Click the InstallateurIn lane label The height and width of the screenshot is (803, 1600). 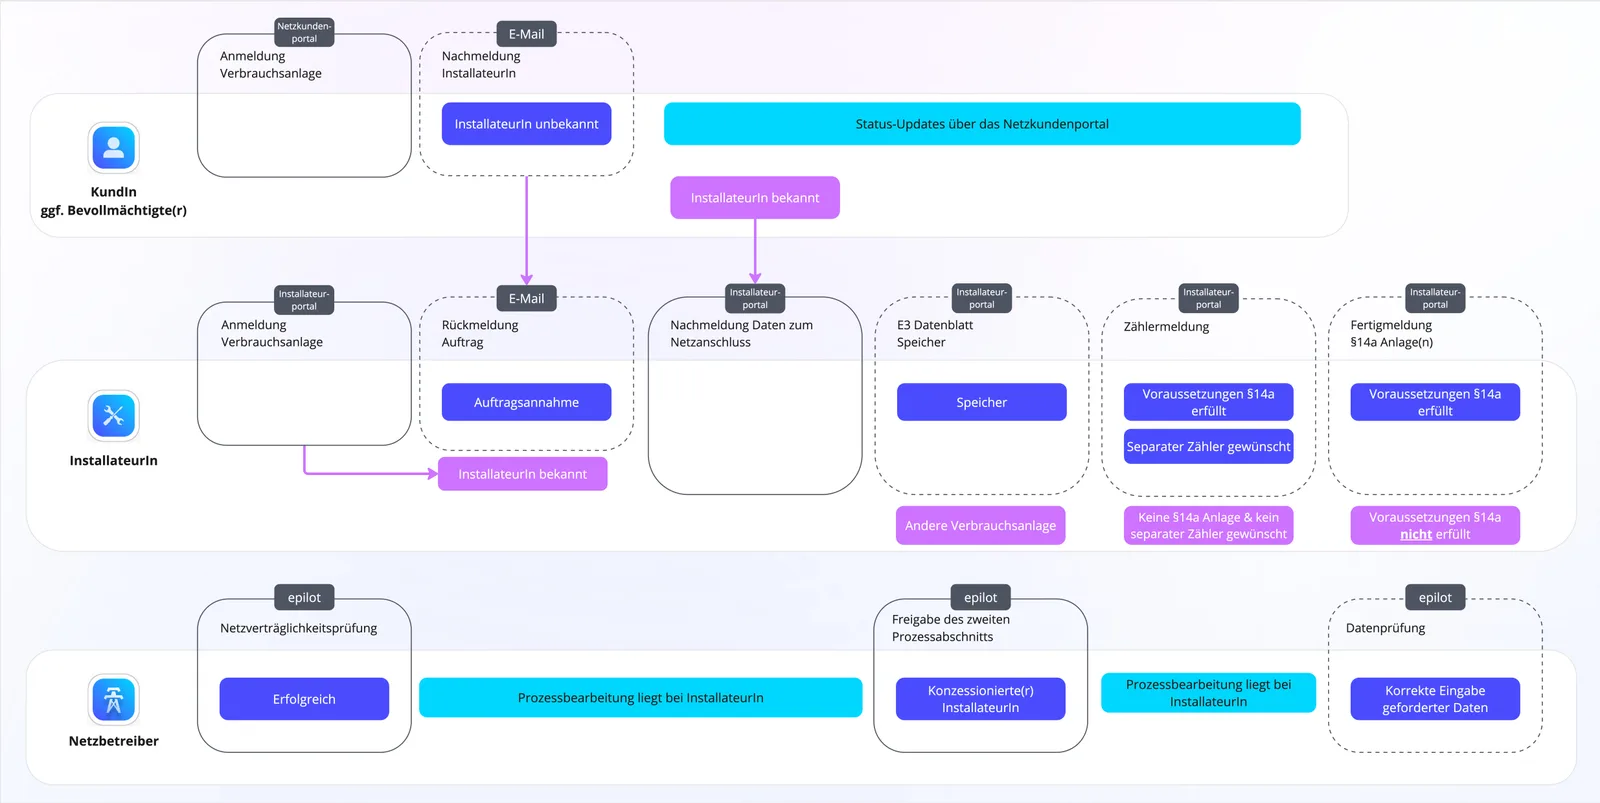114,461
